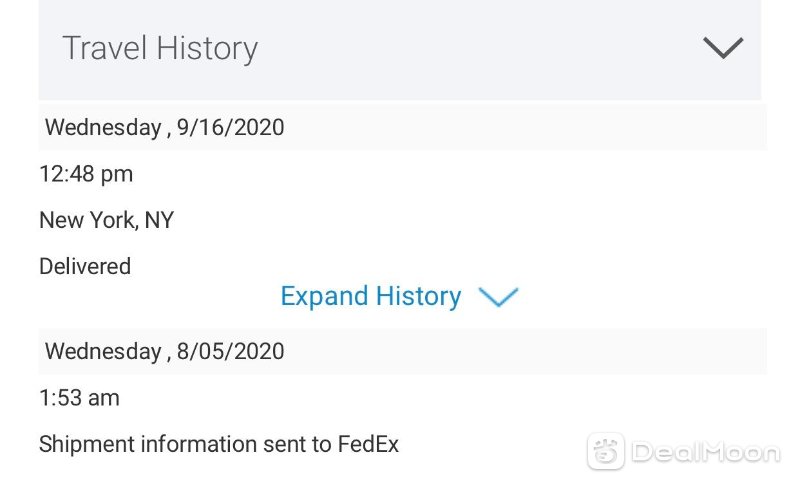This screenshot has height=484, width=800.
Task: Click the DealMoon watermark text
Action: [x=706, y=452]
